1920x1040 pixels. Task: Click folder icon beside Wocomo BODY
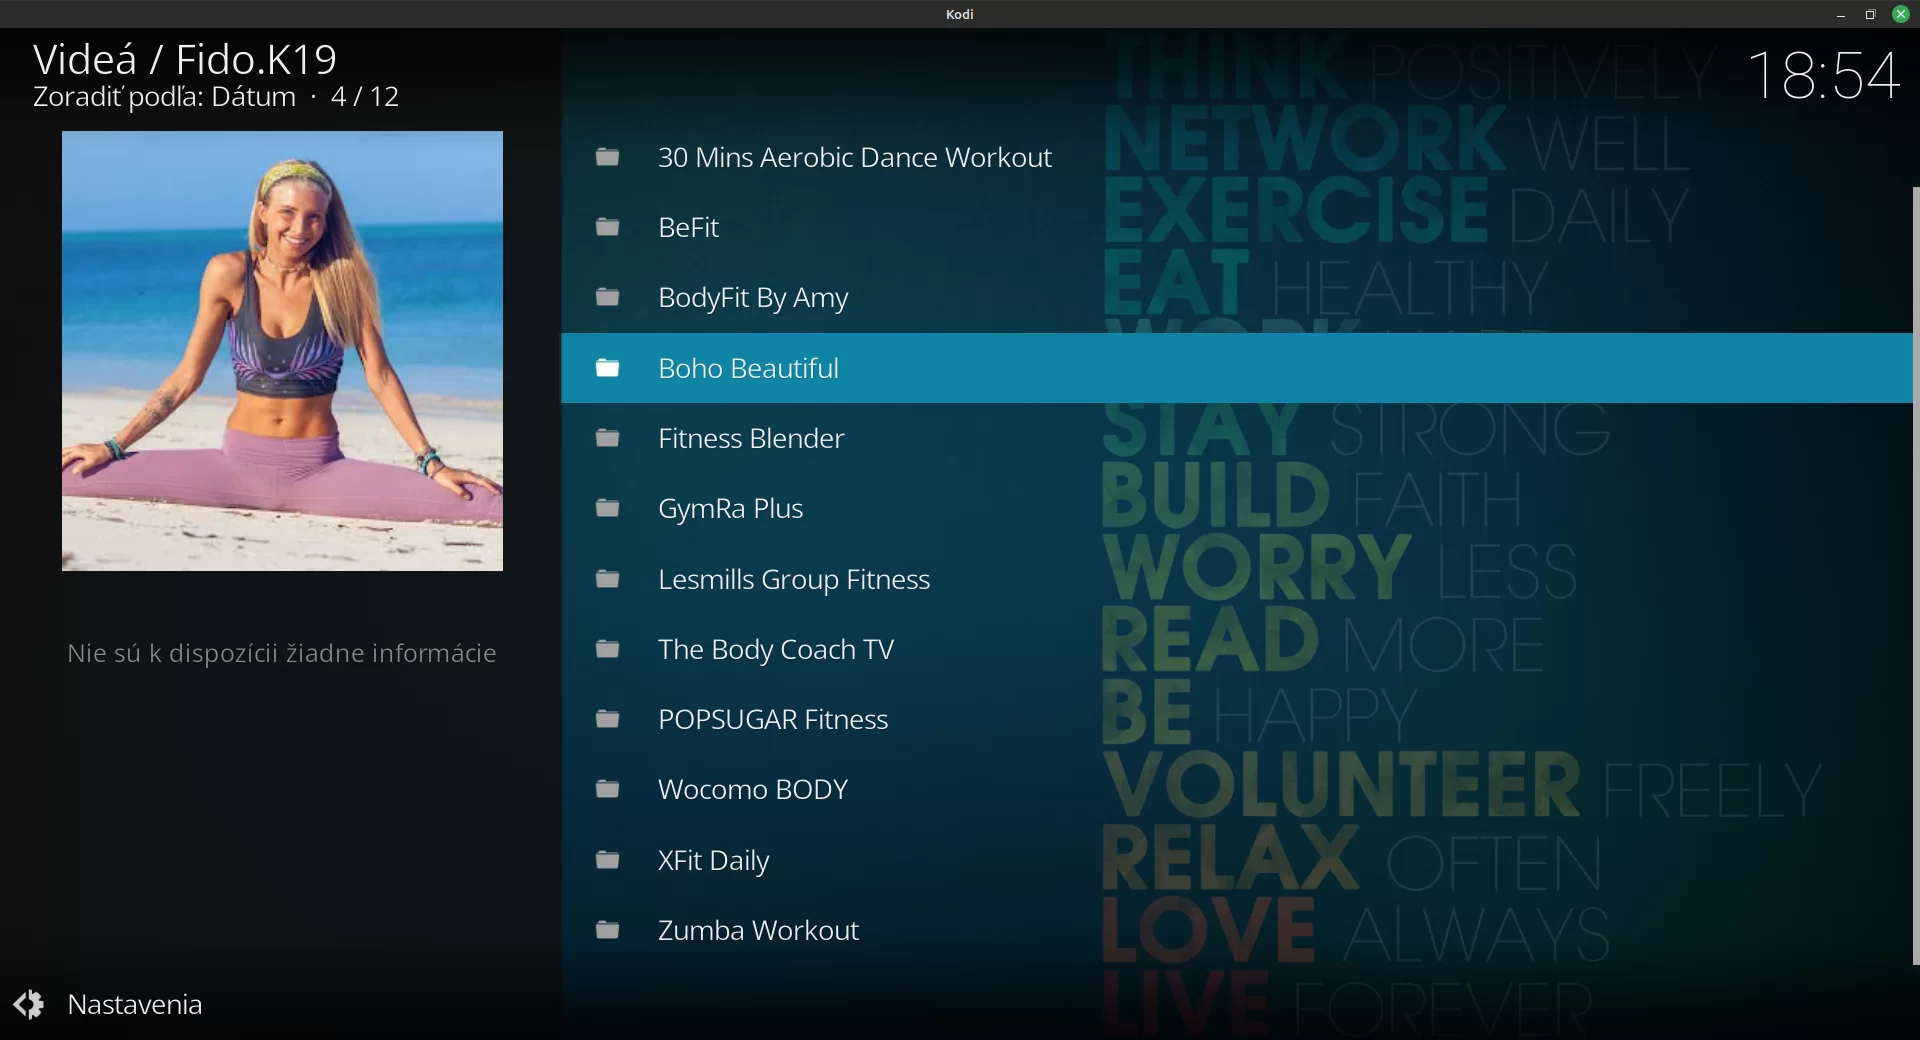(x=607, y=789)
